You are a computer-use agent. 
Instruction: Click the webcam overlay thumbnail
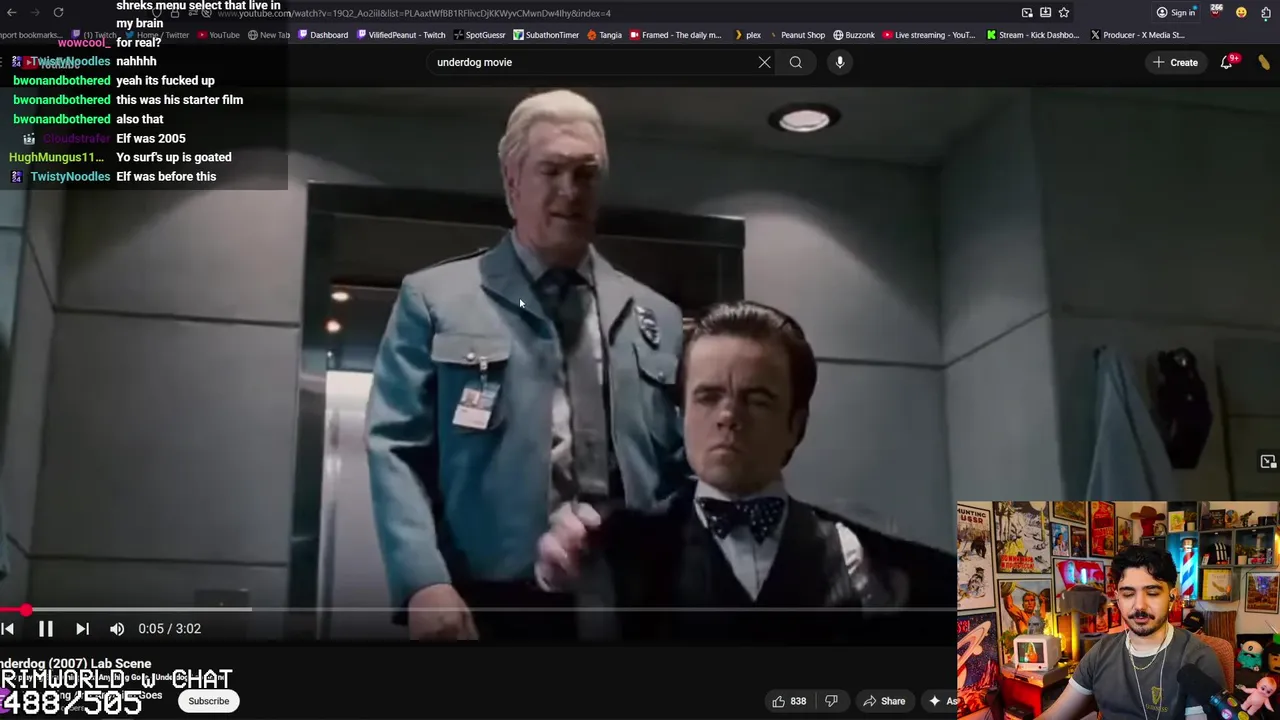click(x=1118, y=610)
